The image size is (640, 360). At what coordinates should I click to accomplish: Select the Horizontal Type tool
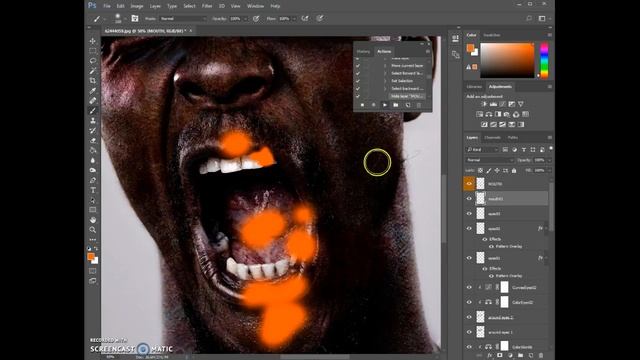click(93, 190)
